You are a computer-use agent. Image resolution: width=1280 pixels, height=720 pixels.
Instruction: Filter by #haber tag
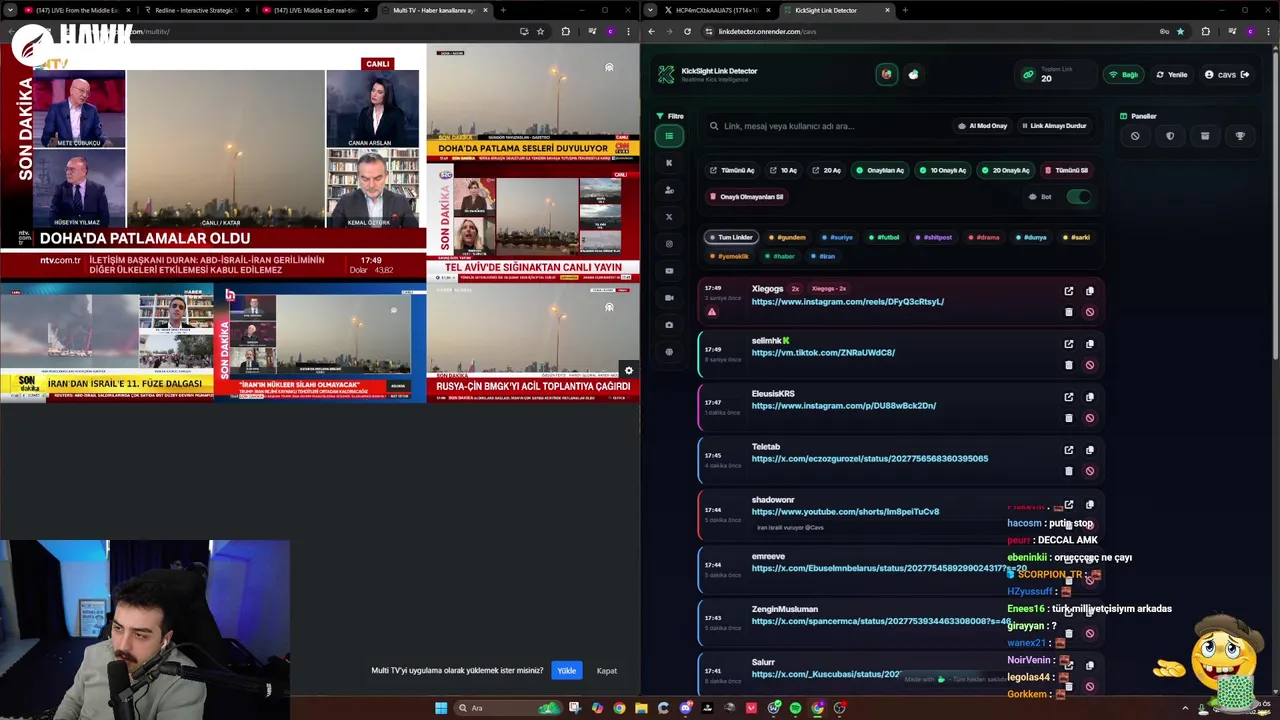pyautogui.click(x=779, y=256)
